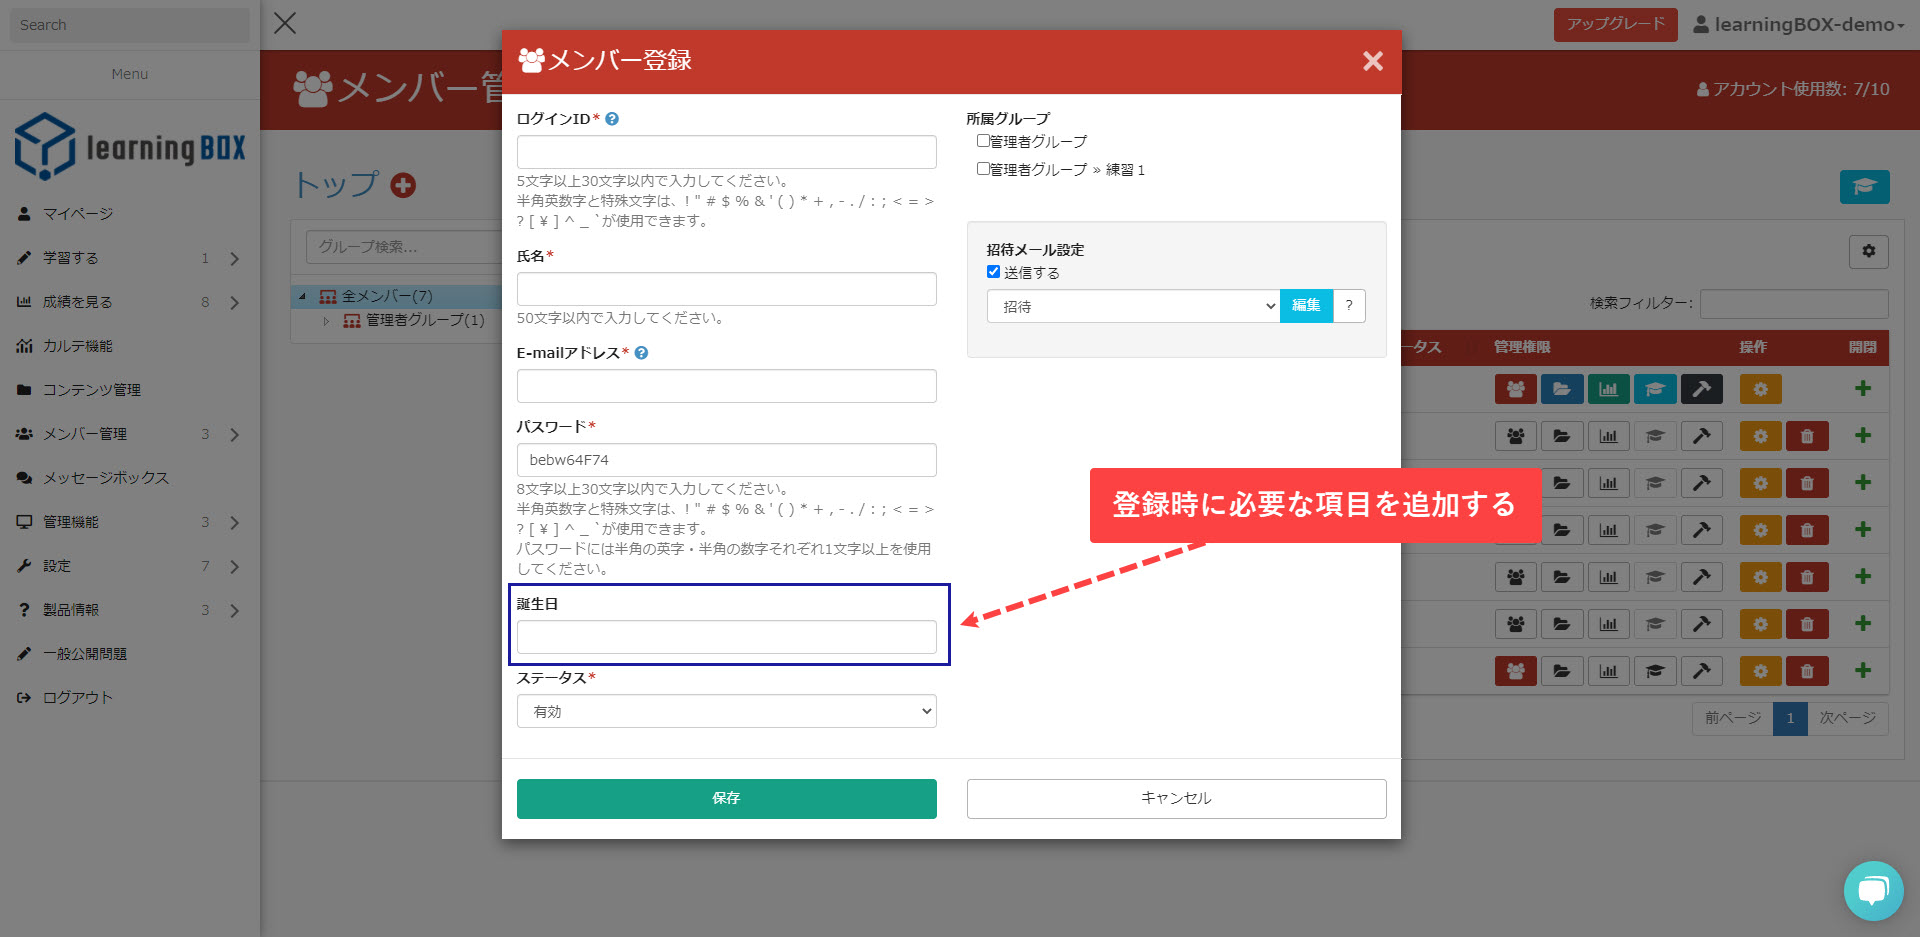Open the chat support bubble icon
This screenshot has width=1920, height=937.
[1872, 890]
